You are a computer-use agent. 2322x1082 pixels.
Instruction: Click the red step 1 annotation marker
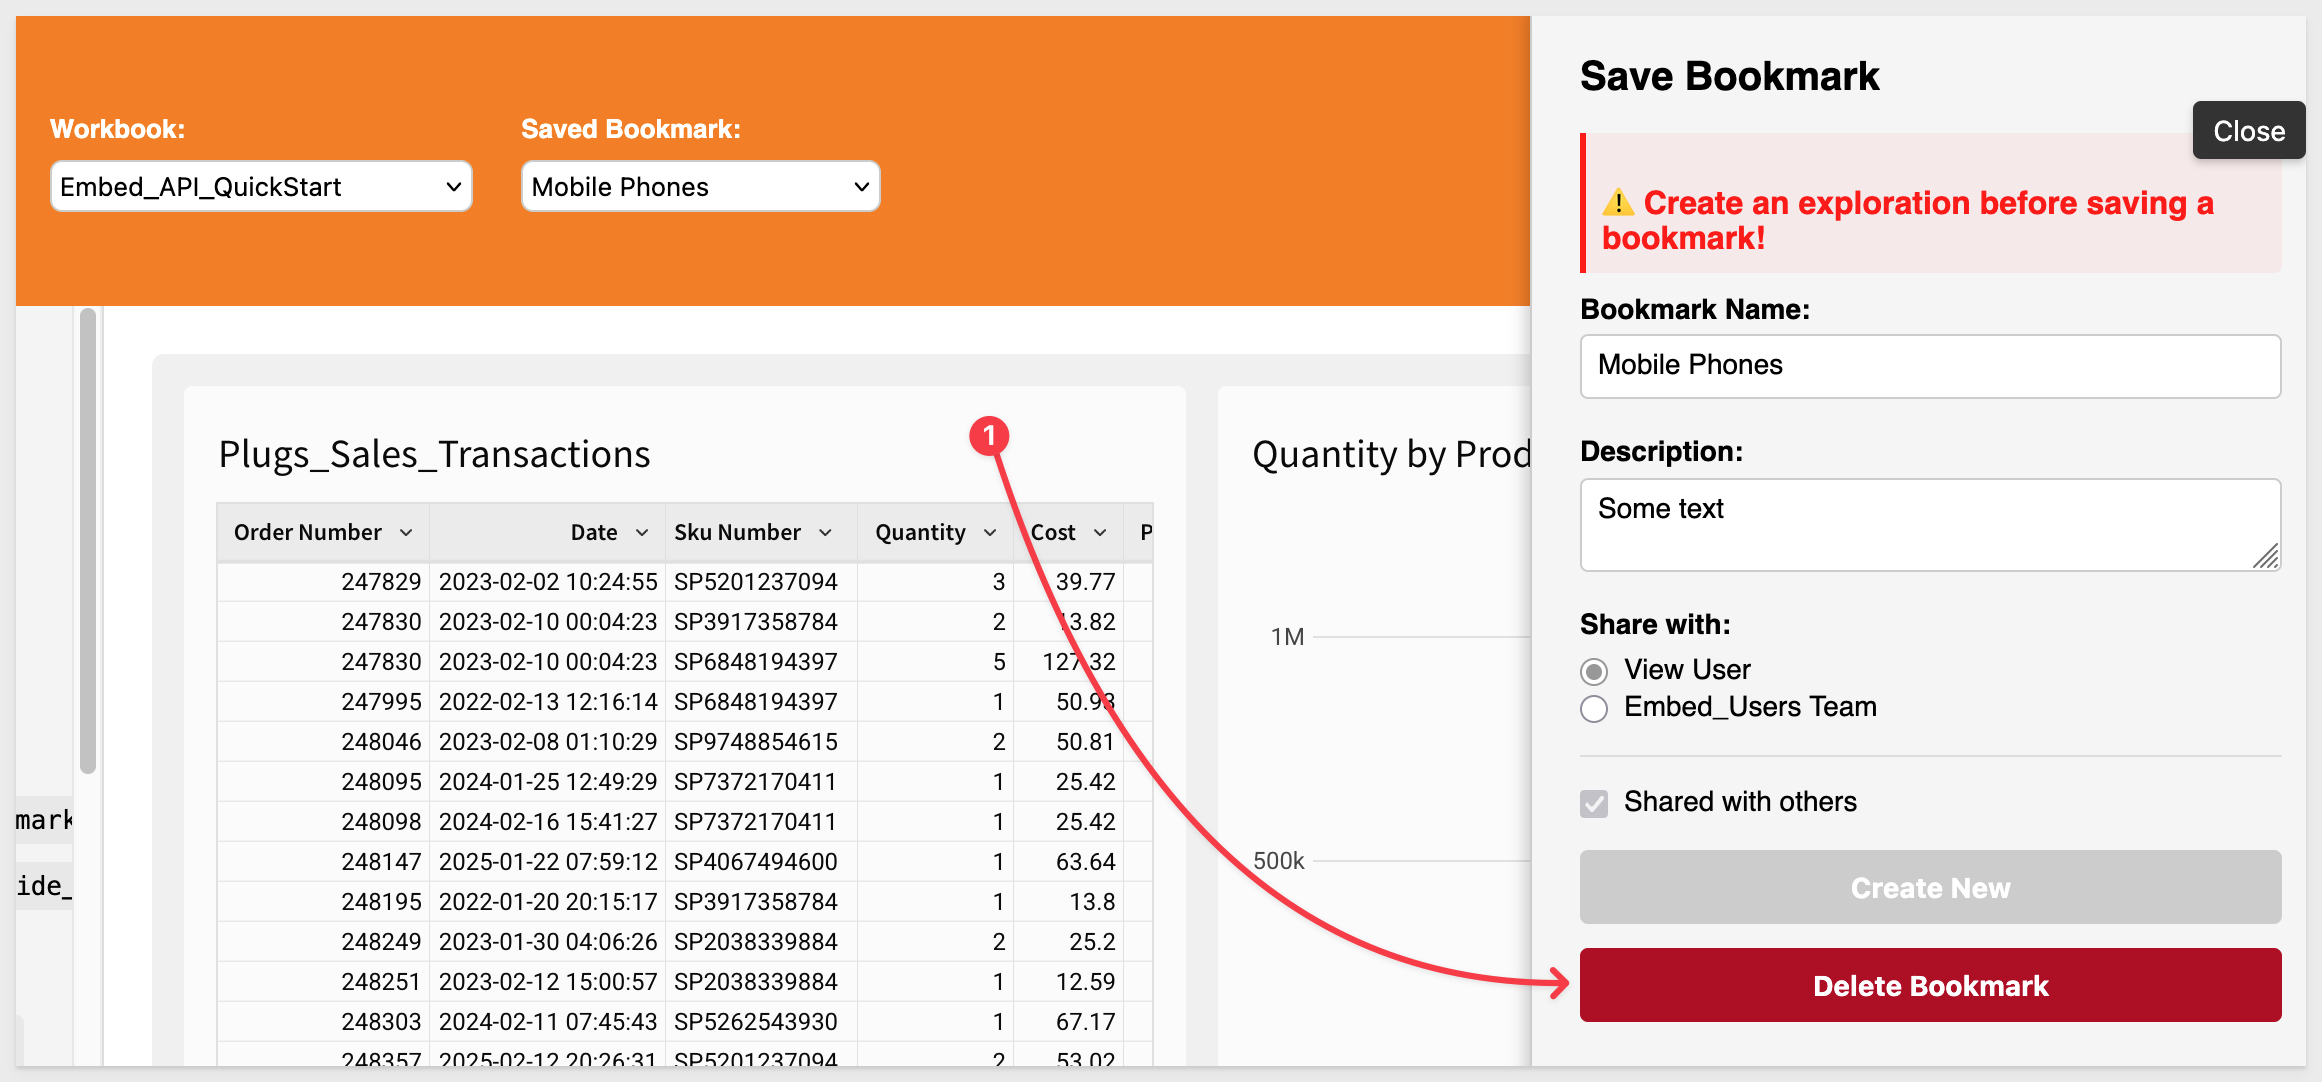[x=989, y=436]
